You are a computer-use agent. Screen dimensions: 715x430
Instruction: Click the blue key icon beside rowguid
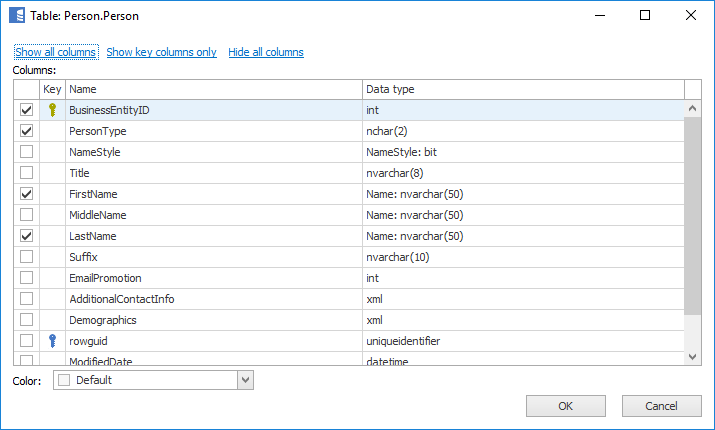[53, 341]
